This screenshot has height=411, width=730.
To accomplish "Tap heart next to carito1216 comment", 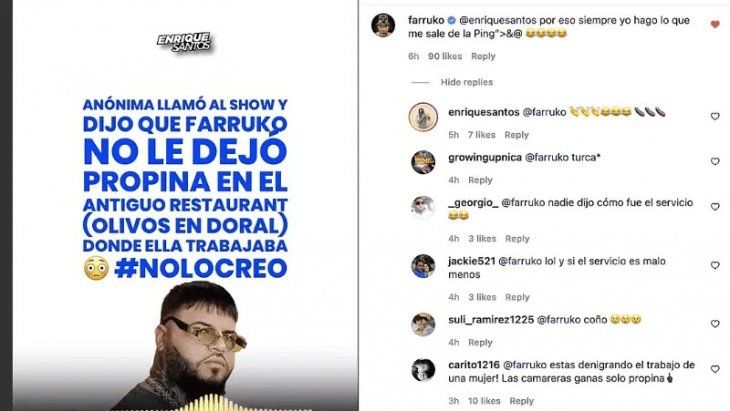I will (x=715, y=369).
